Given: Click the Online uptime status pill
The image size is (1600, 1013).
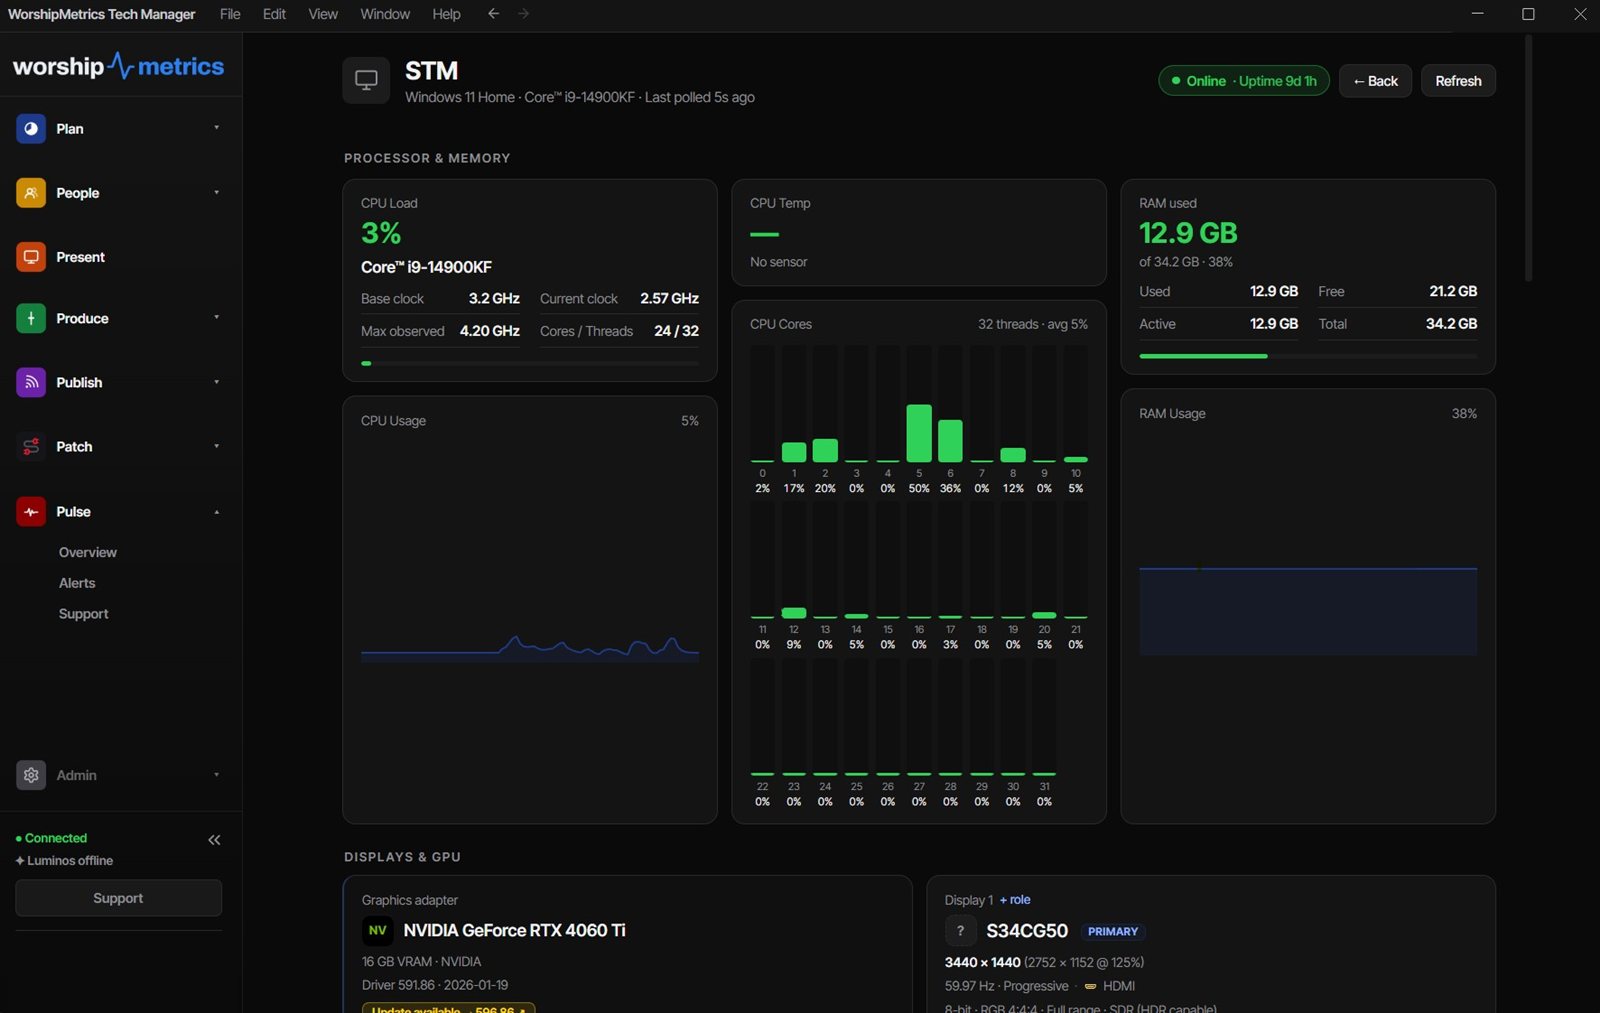Looking at the screenshot, I should click(x=1244, y=81).
